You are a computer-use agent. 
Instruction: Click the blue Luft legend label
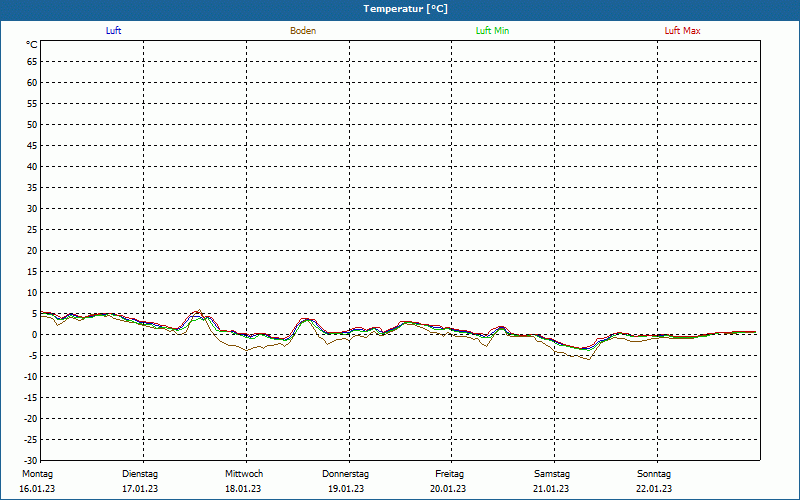coord(113,31)
